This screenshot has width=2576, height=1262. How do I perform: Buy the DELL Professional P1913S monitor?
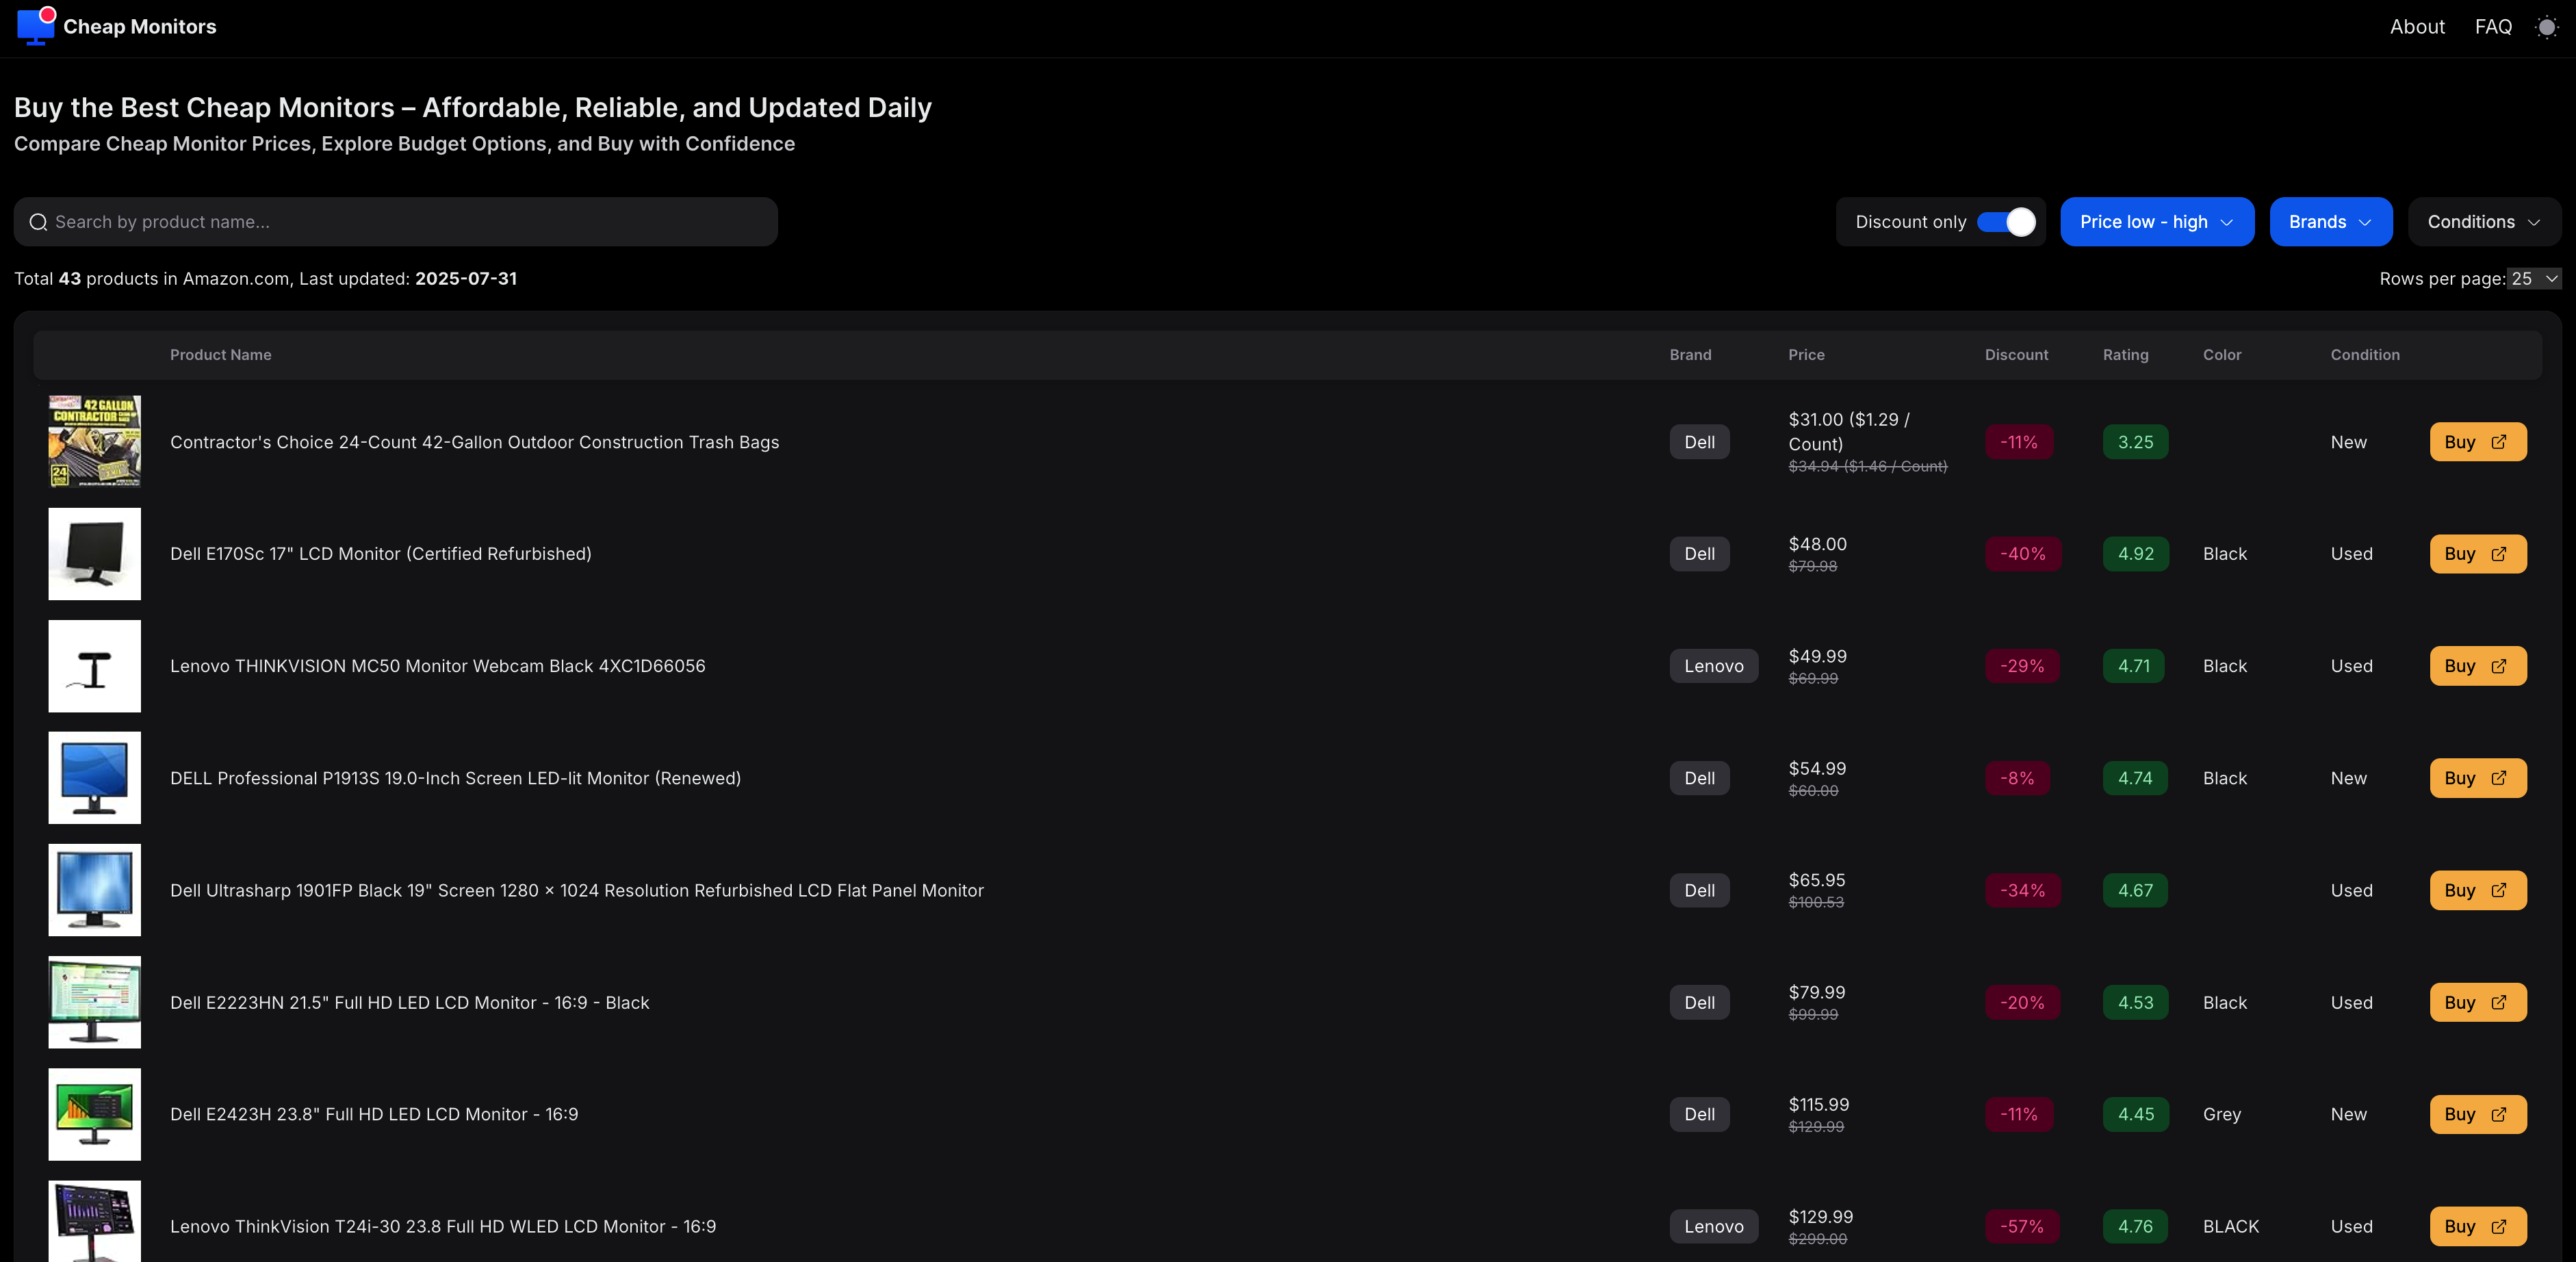(x=2477, y=778)
